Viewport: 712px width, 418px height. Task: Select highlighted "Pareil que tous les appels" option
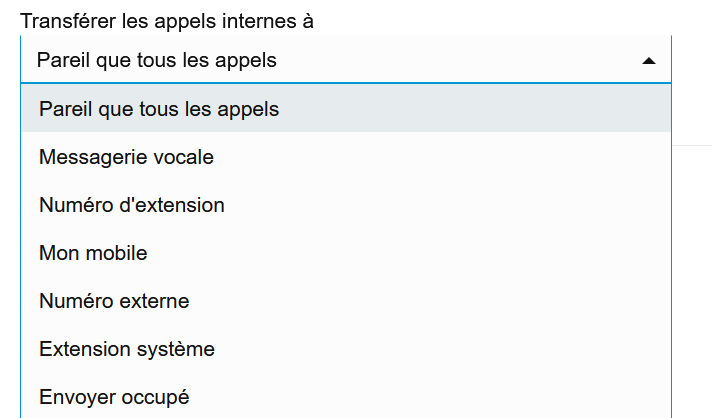pos(159,109)
